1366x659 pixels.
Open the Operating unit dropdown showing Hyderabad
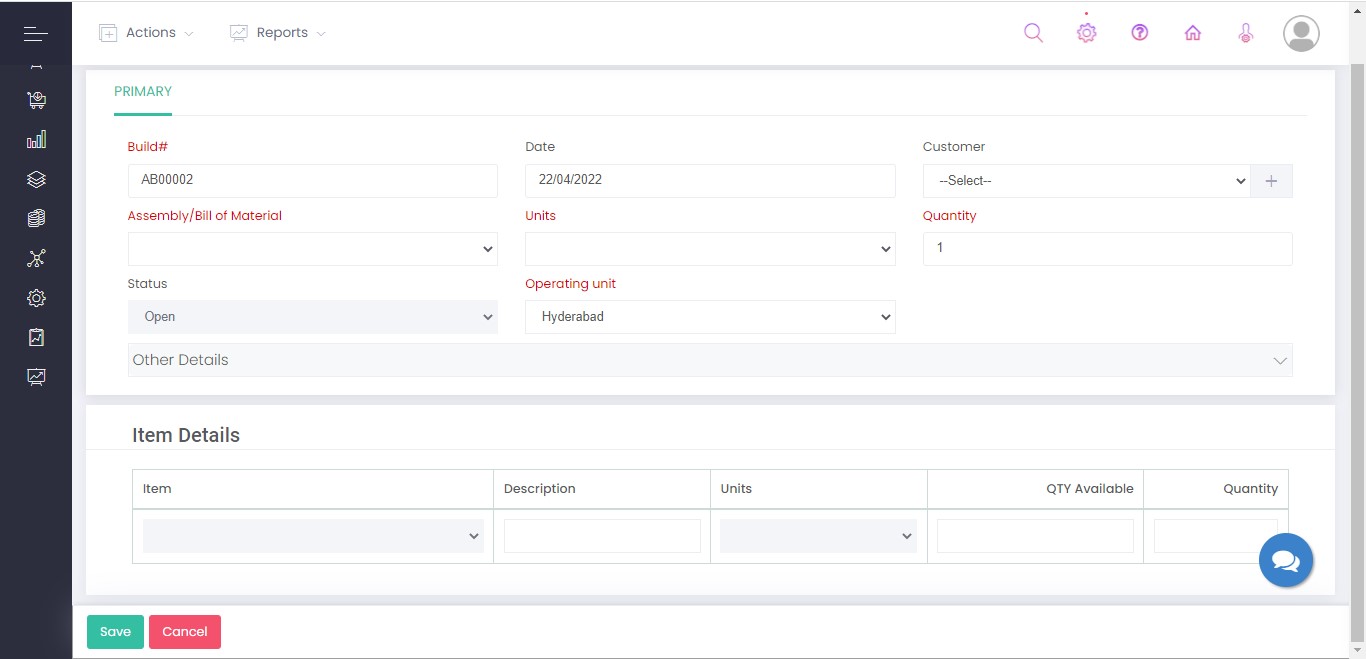[710, 316]
